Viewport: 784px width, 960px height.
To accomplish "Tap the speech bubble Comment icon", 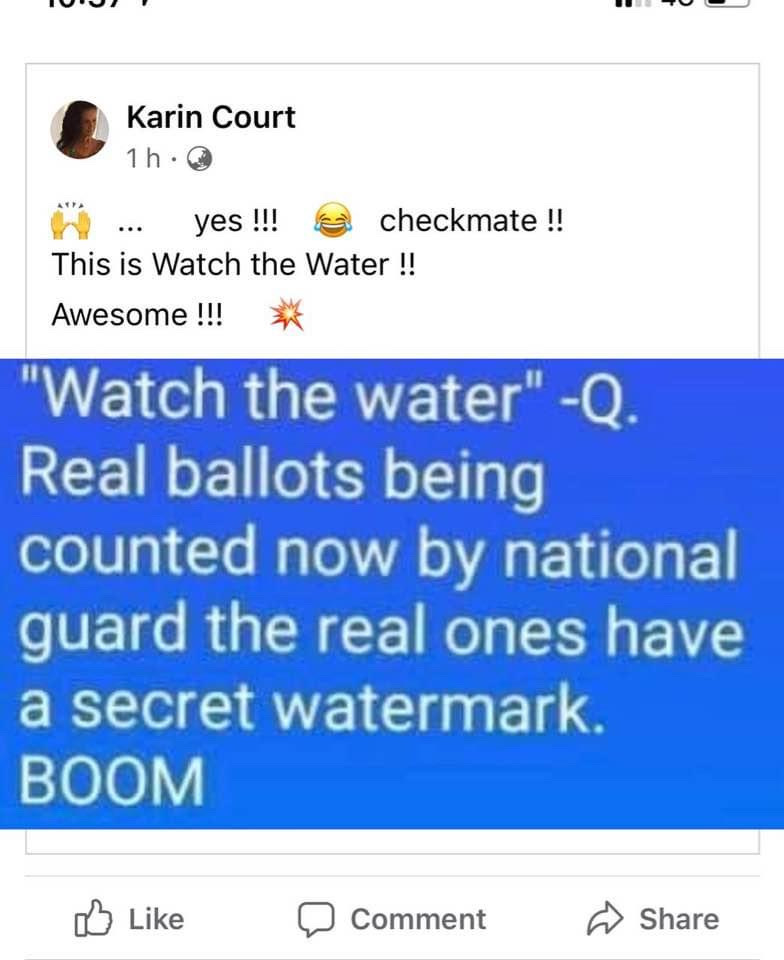I will coord(316,919).
